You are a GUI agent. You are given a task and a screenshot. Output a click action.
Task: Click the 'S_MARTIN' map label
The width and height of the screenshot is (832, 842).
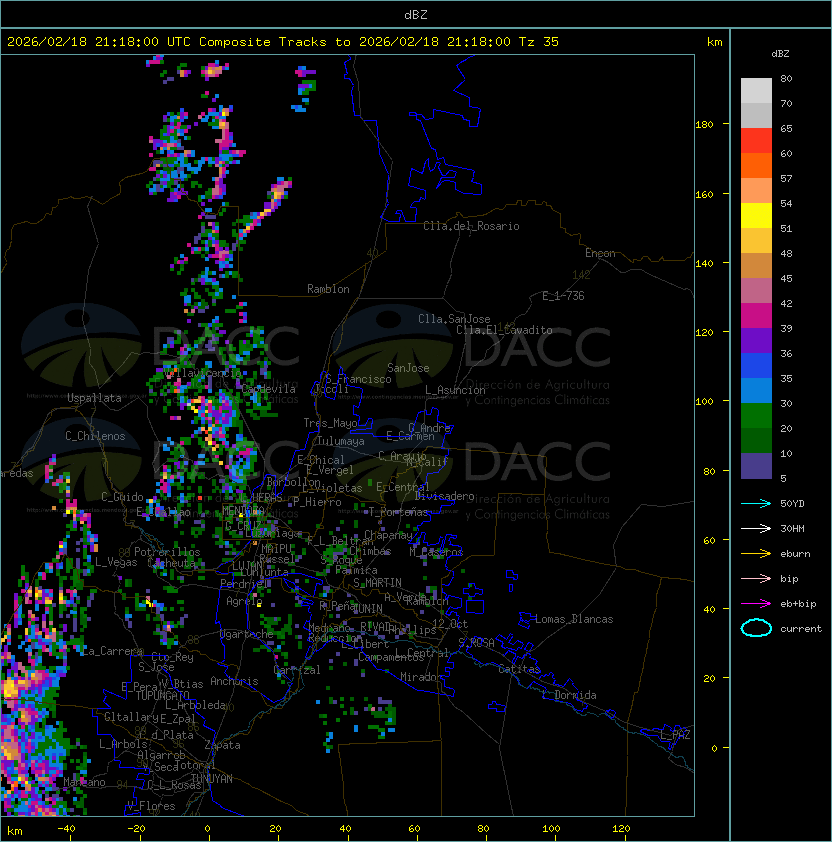pos(377,583)
